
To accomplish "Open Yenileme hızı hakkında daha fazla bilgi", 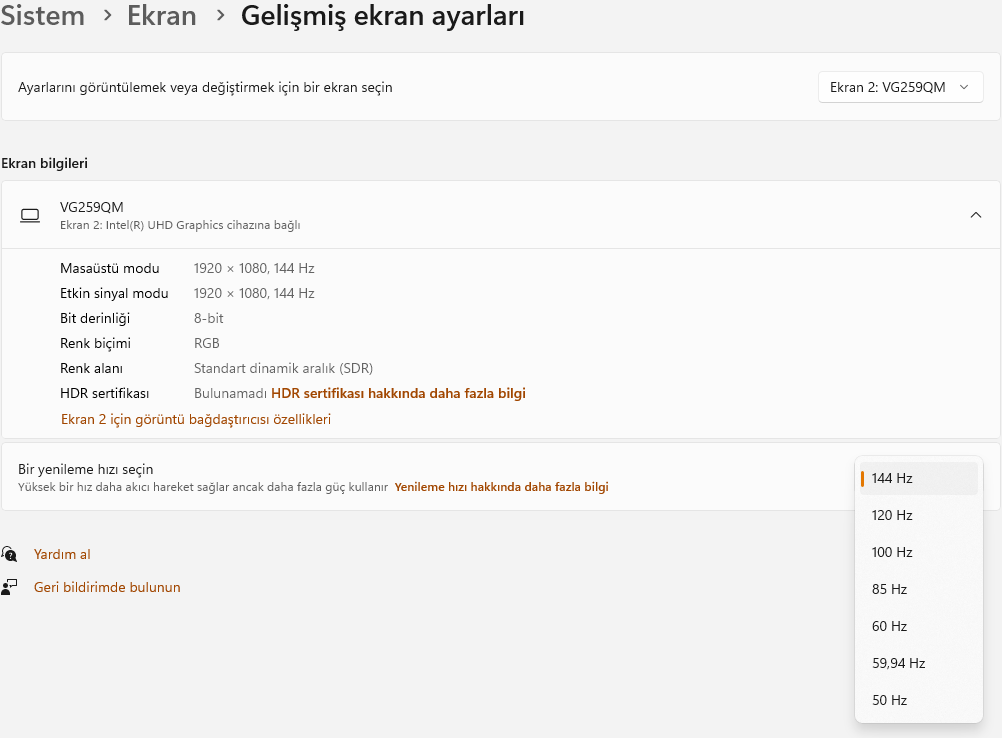I will pyautogui.click(x=501, y=487).
